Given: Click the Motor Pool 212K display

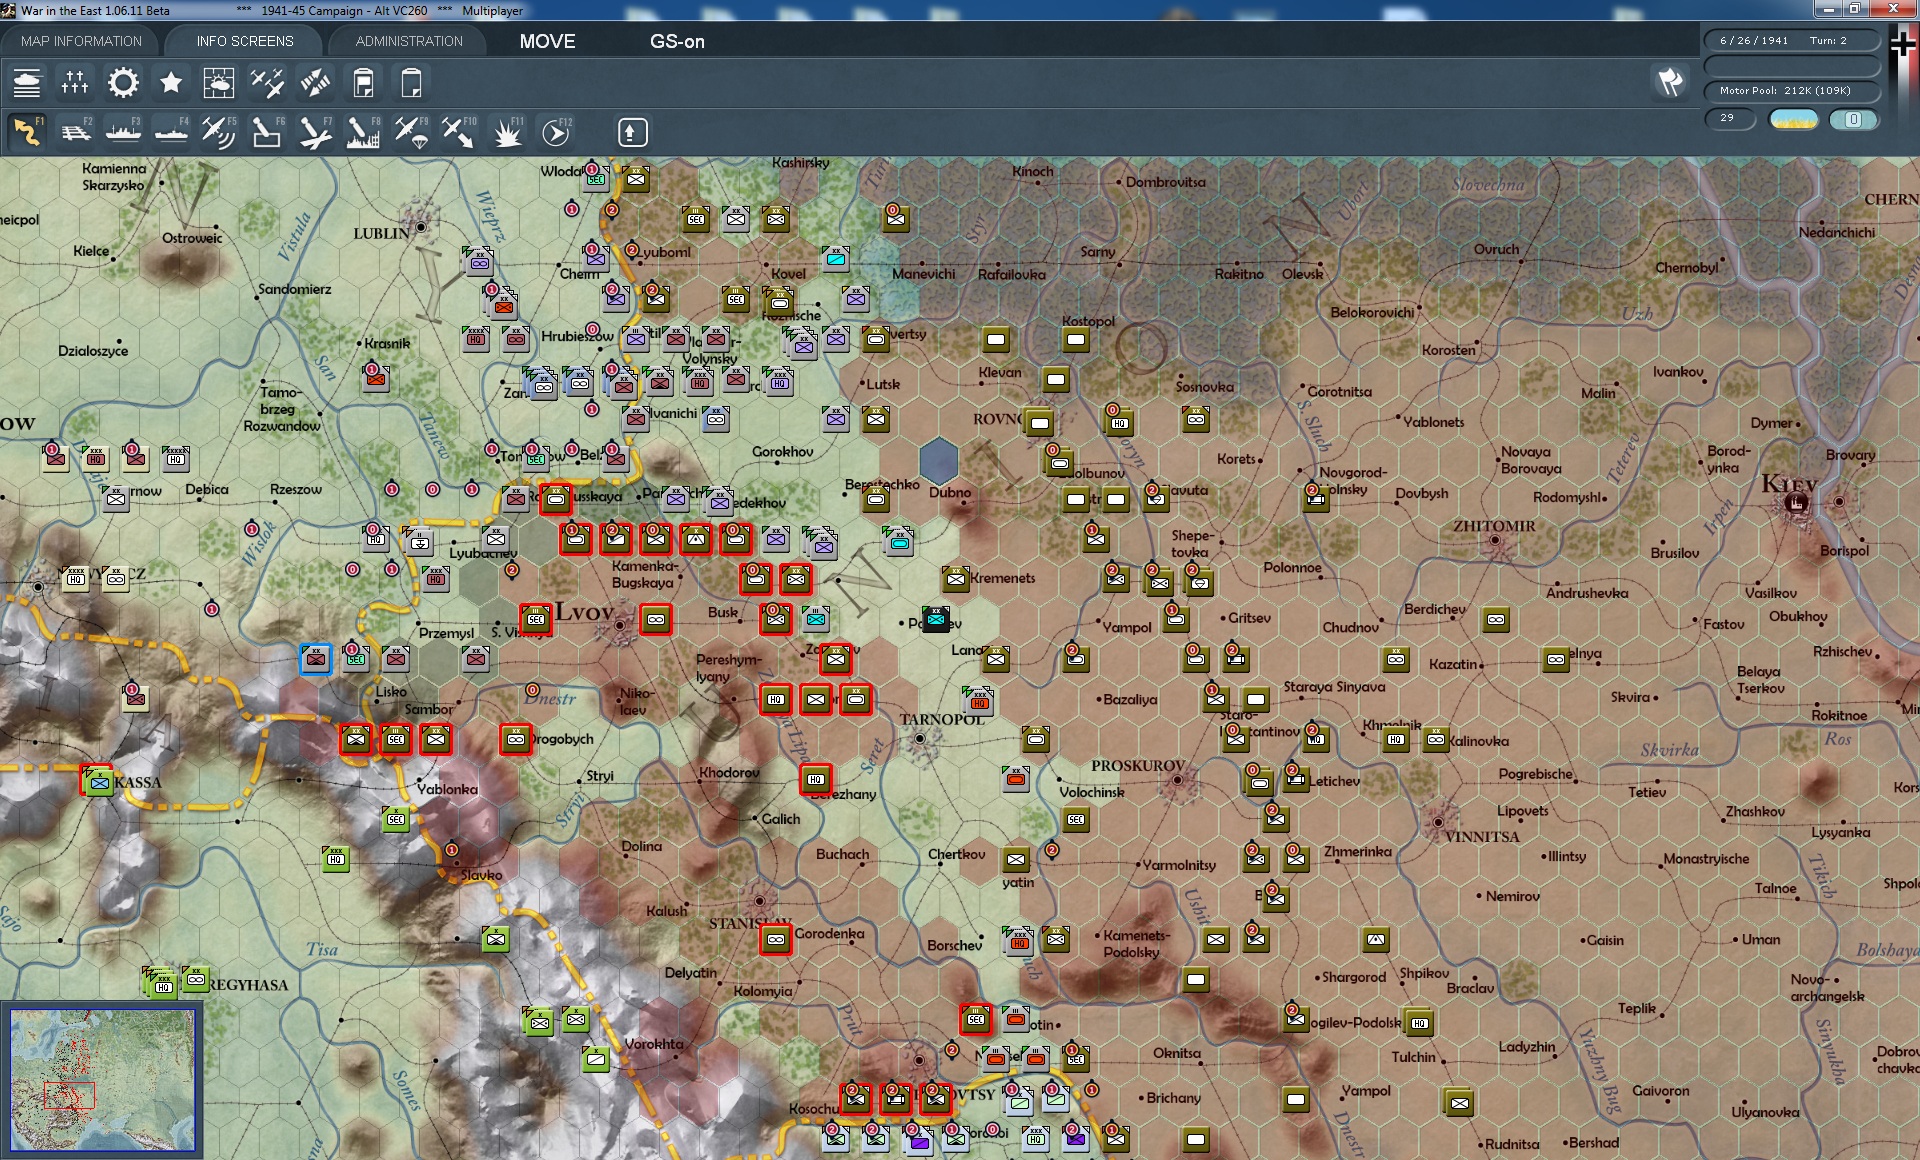Looking at the screenshot, I should click(x=1792, y=91).
